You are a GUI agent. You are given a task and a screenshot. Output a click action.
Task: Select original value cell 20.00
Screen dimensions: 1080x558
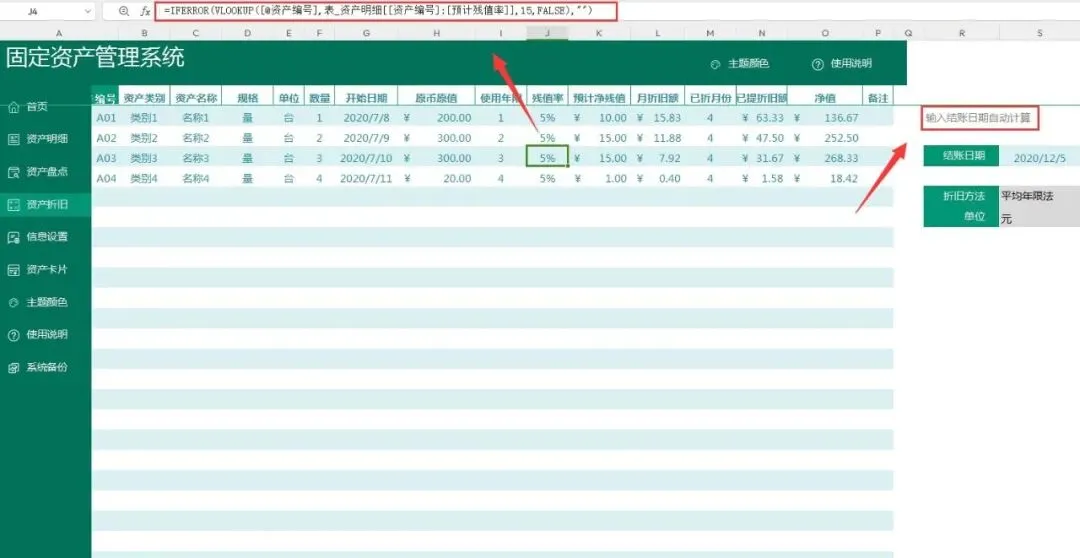(437, 178)
